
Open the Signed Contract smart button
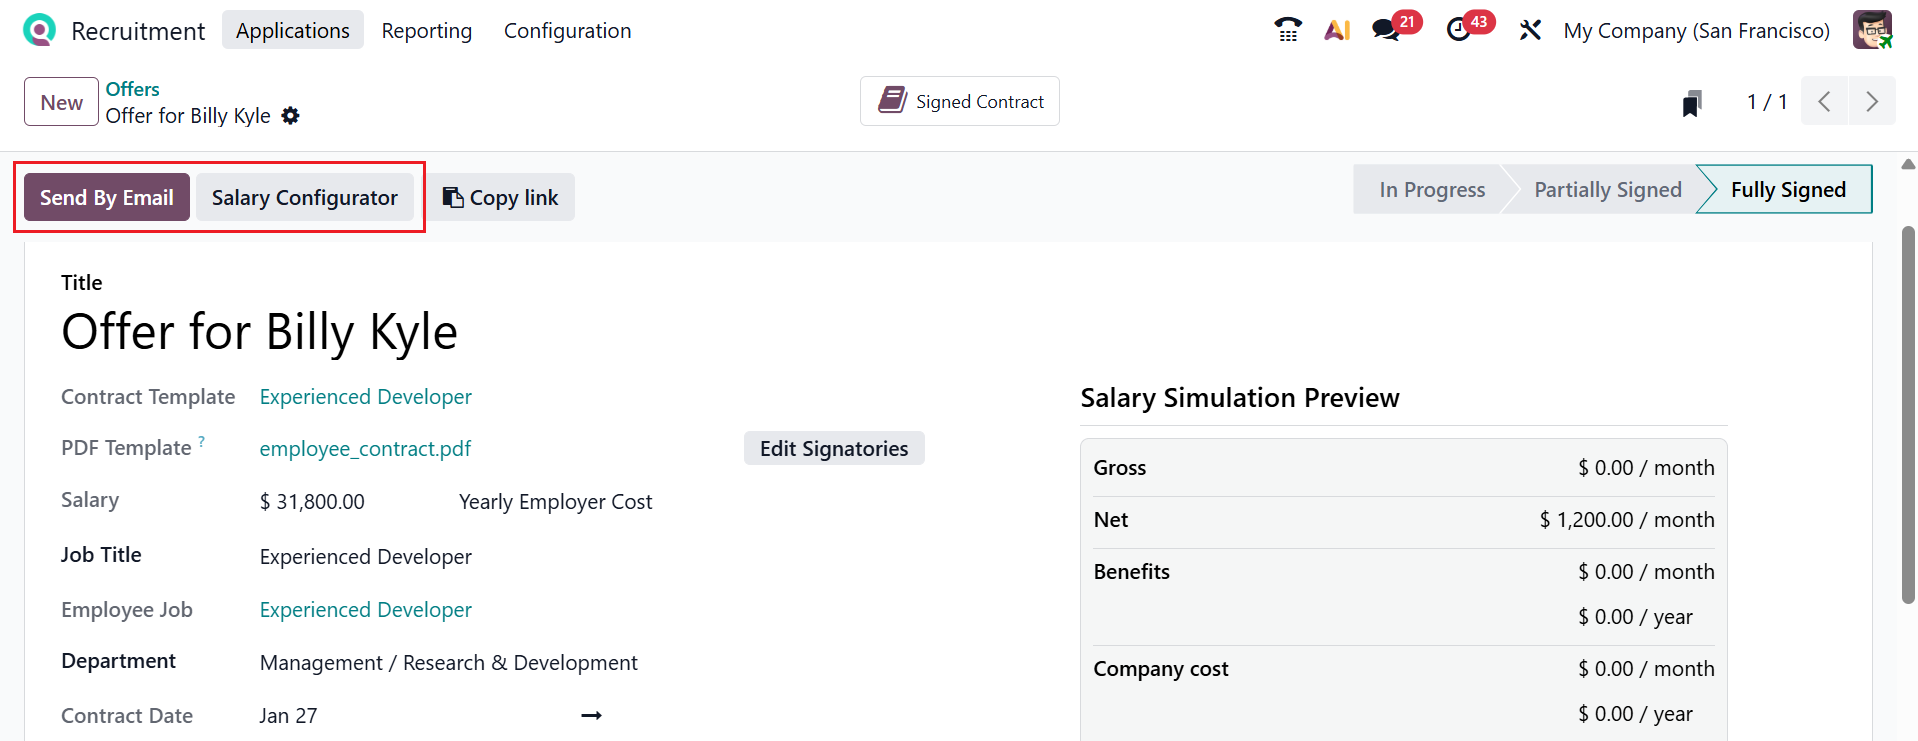[960, 101]
